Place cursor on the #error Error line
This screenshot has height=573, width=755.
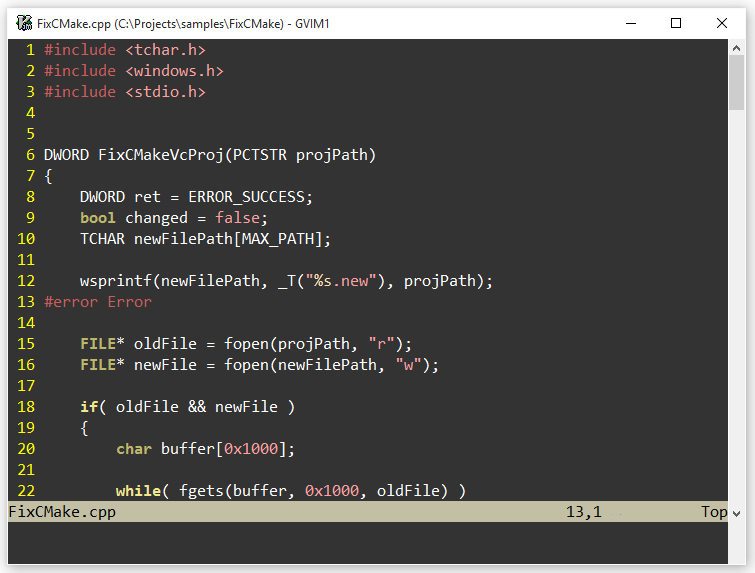(98, 302)
